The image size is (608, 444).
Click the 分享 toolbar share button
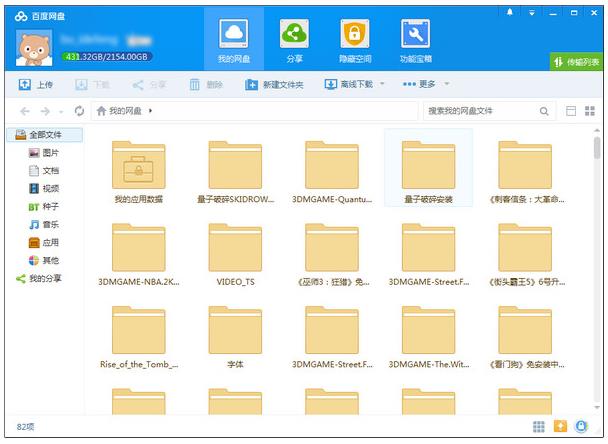point(149,85)
